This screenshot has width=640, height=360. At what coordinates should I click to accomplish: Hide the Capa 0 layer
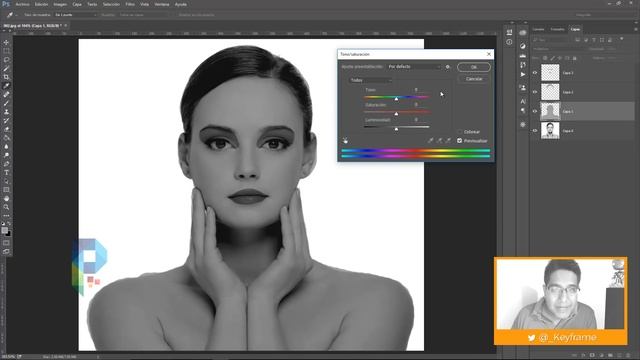535,131
